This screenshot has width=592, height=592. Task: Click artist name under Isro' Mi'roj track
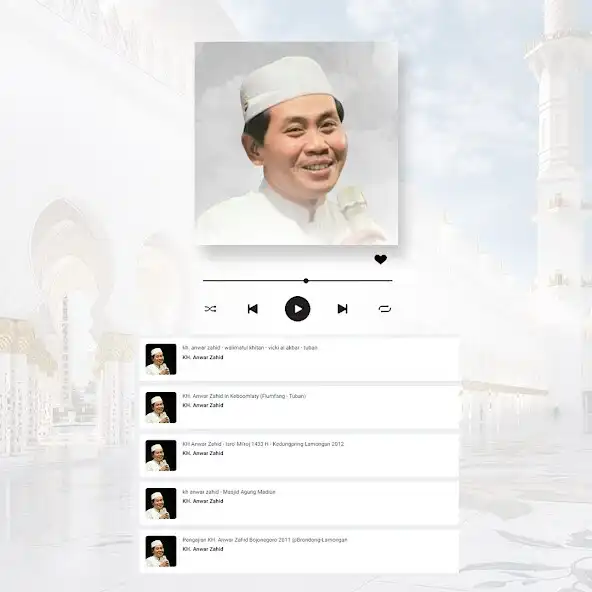203,453
